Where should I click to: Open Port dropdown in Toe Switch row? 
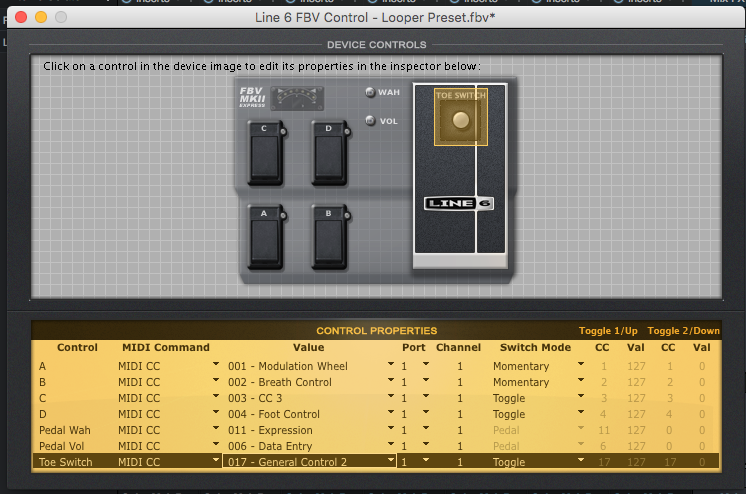click(426, 460)
